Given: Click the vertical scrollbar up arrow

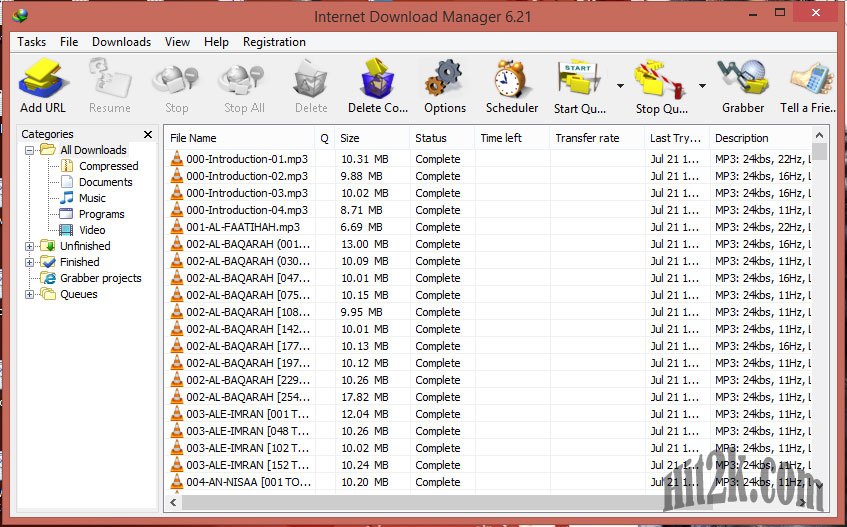Looking at the screenshot, I should click(819, 135).
